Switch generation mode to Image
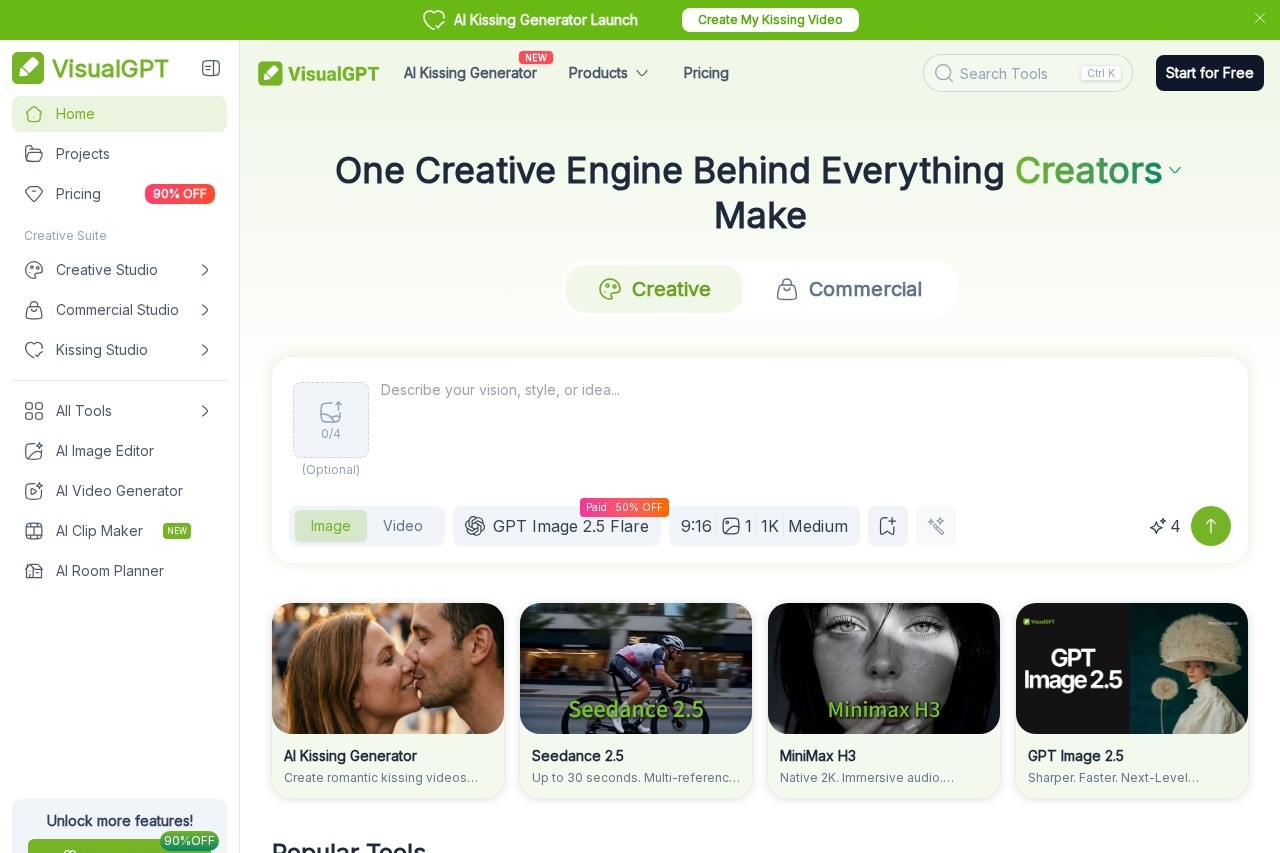This screenshot has height=853, width=1280. click(x=330, y=526)
